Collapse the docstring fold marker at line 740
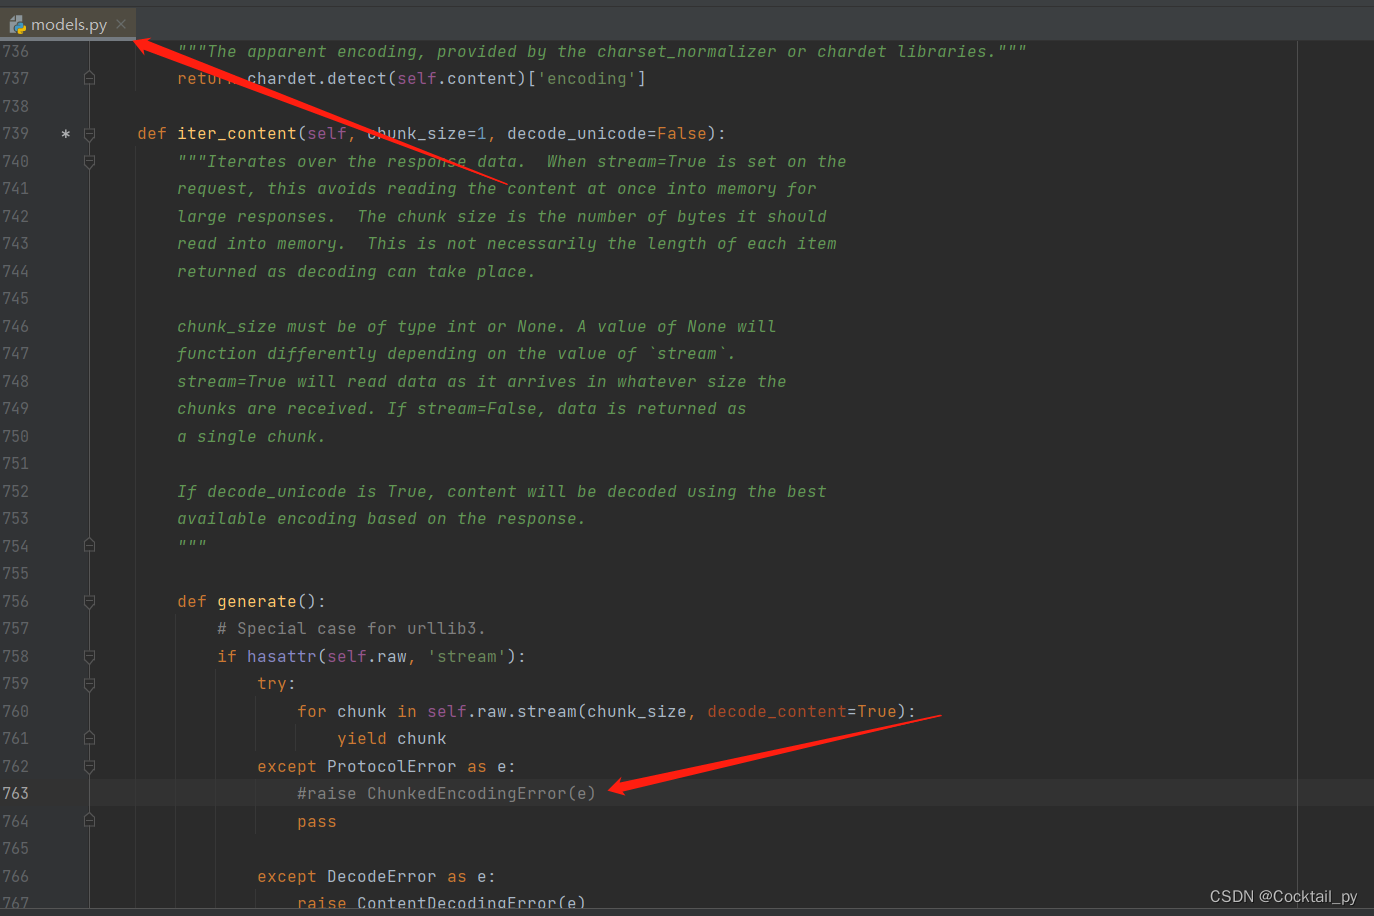 tap(89, 161)
